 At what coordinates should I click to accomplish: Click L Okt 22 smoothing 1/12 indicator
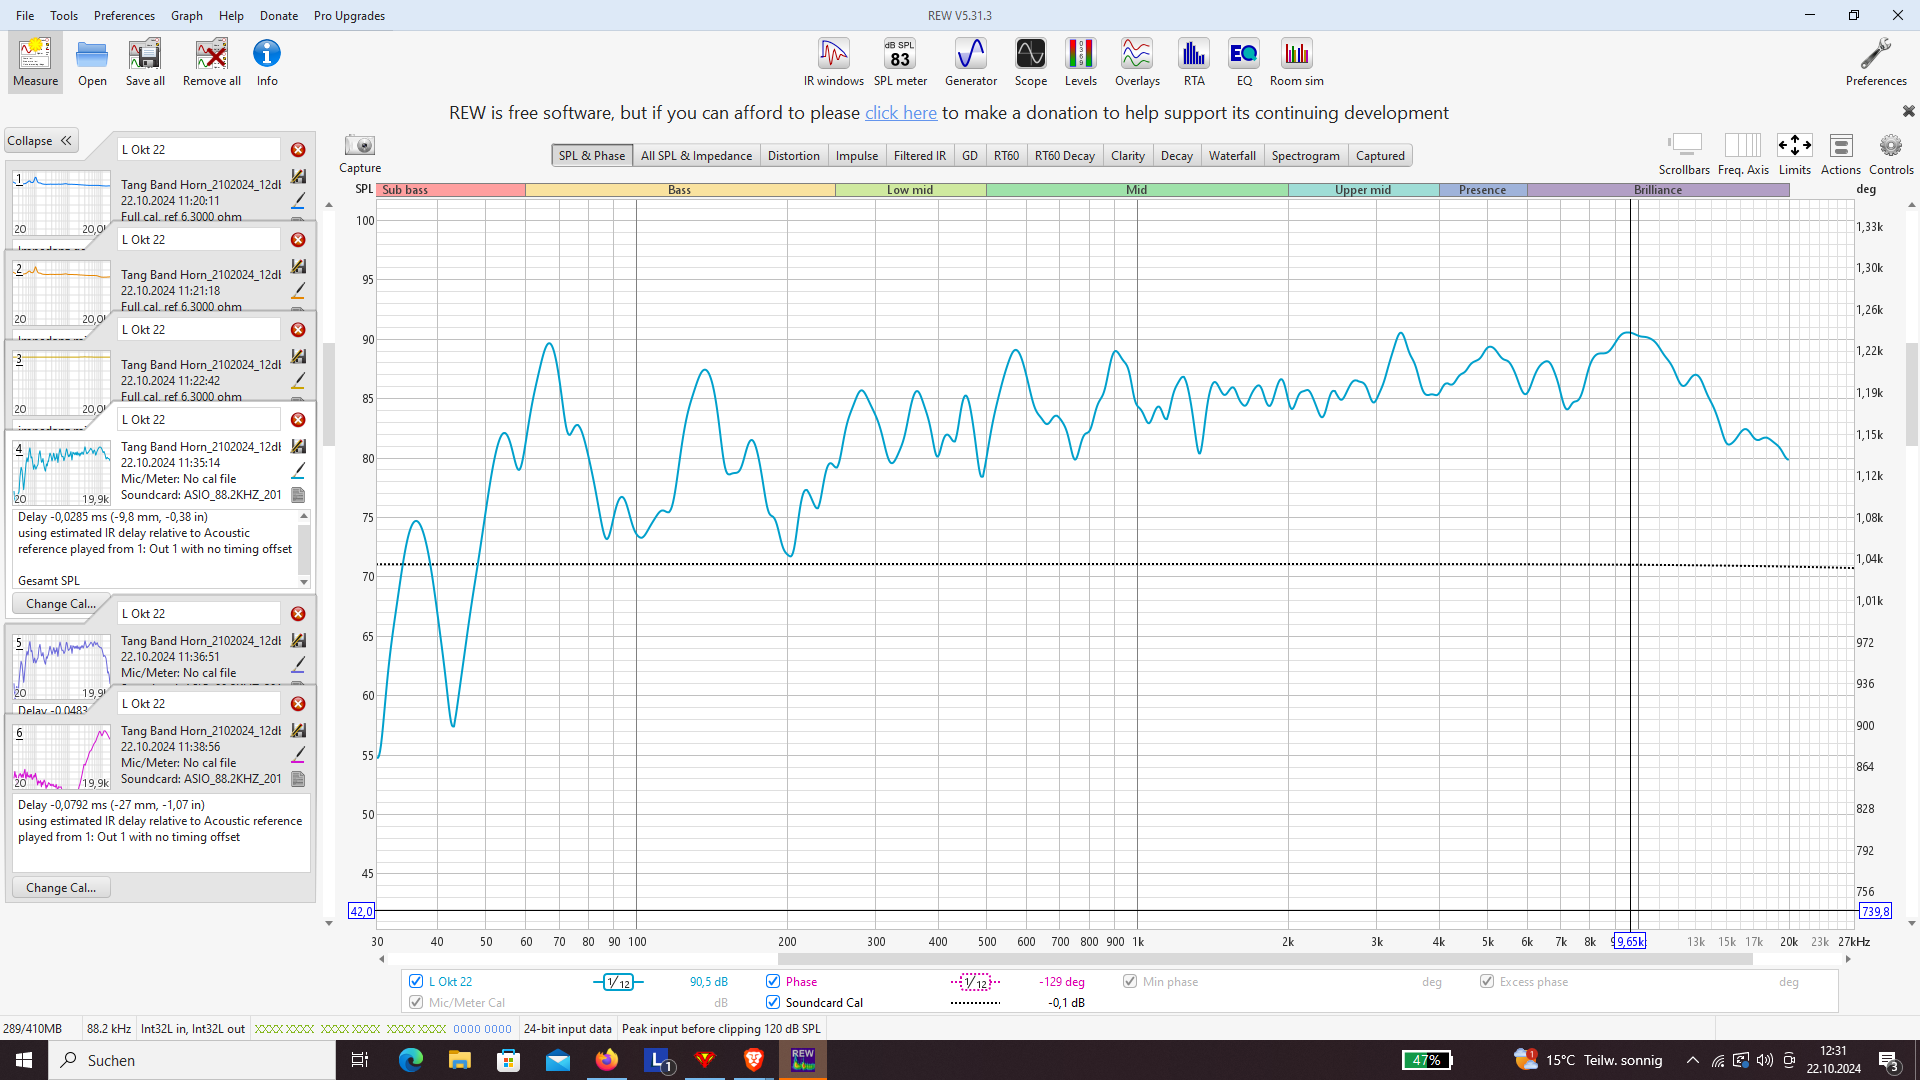(618, 982)
